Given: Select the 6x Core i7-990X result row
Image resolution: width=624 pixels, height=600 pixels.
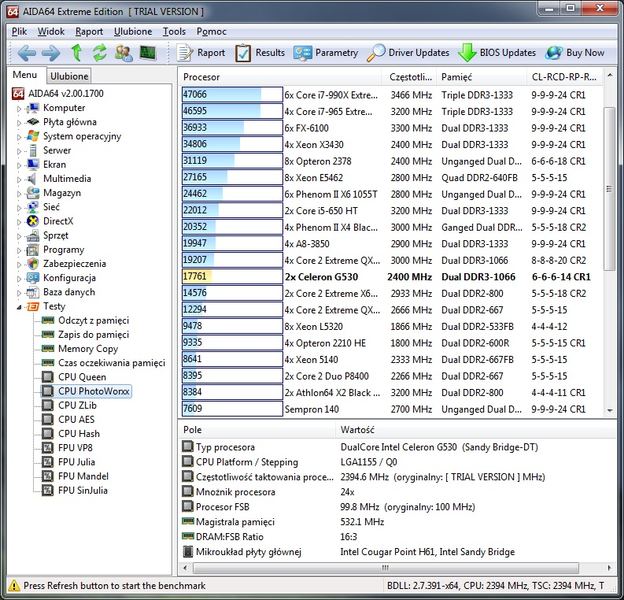Looking at the screenshot, I should (x=391, y=95).
